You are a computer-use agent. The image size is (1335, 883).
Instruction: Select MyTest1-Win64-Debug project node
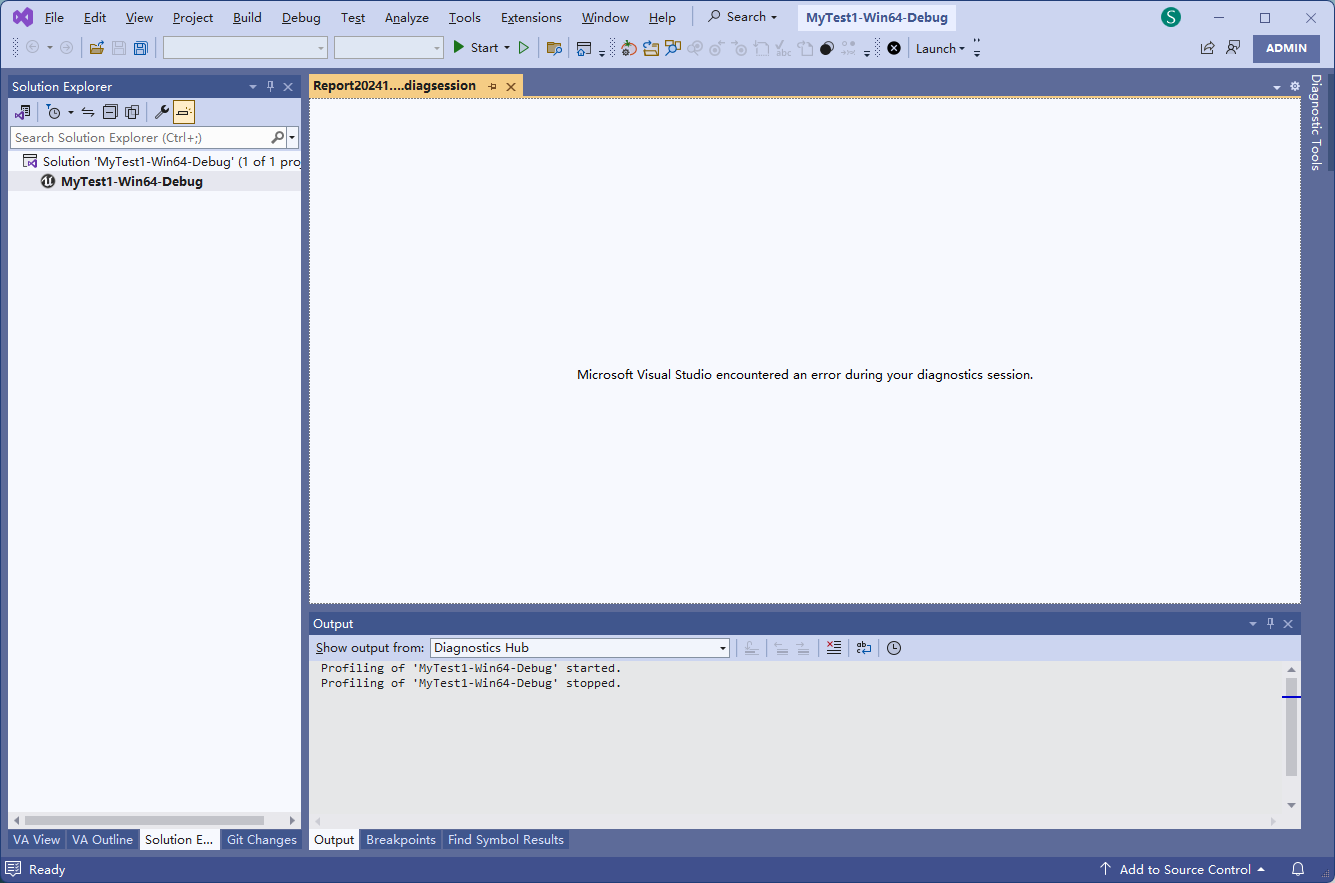click(132, 182)
